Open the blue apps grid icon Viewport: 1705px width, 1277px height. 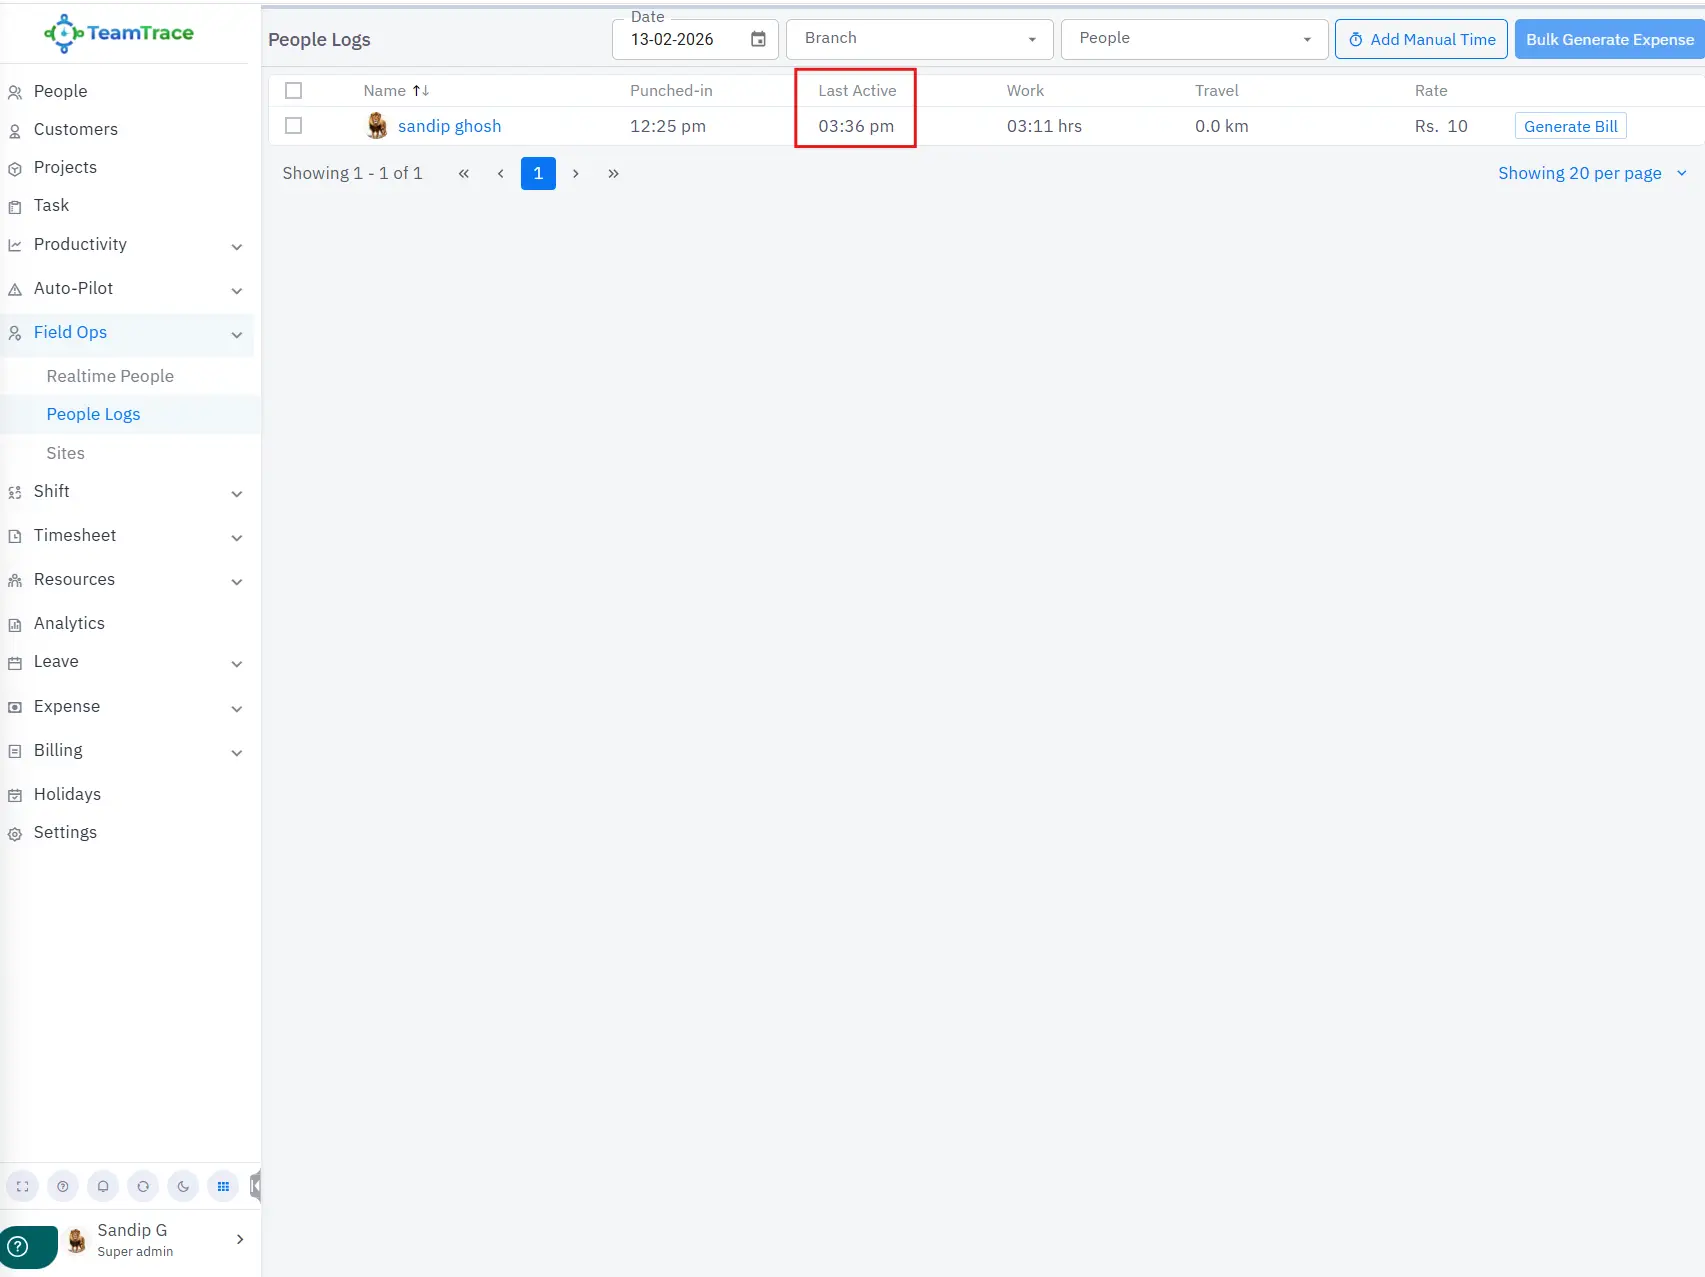coord(223,1187)
